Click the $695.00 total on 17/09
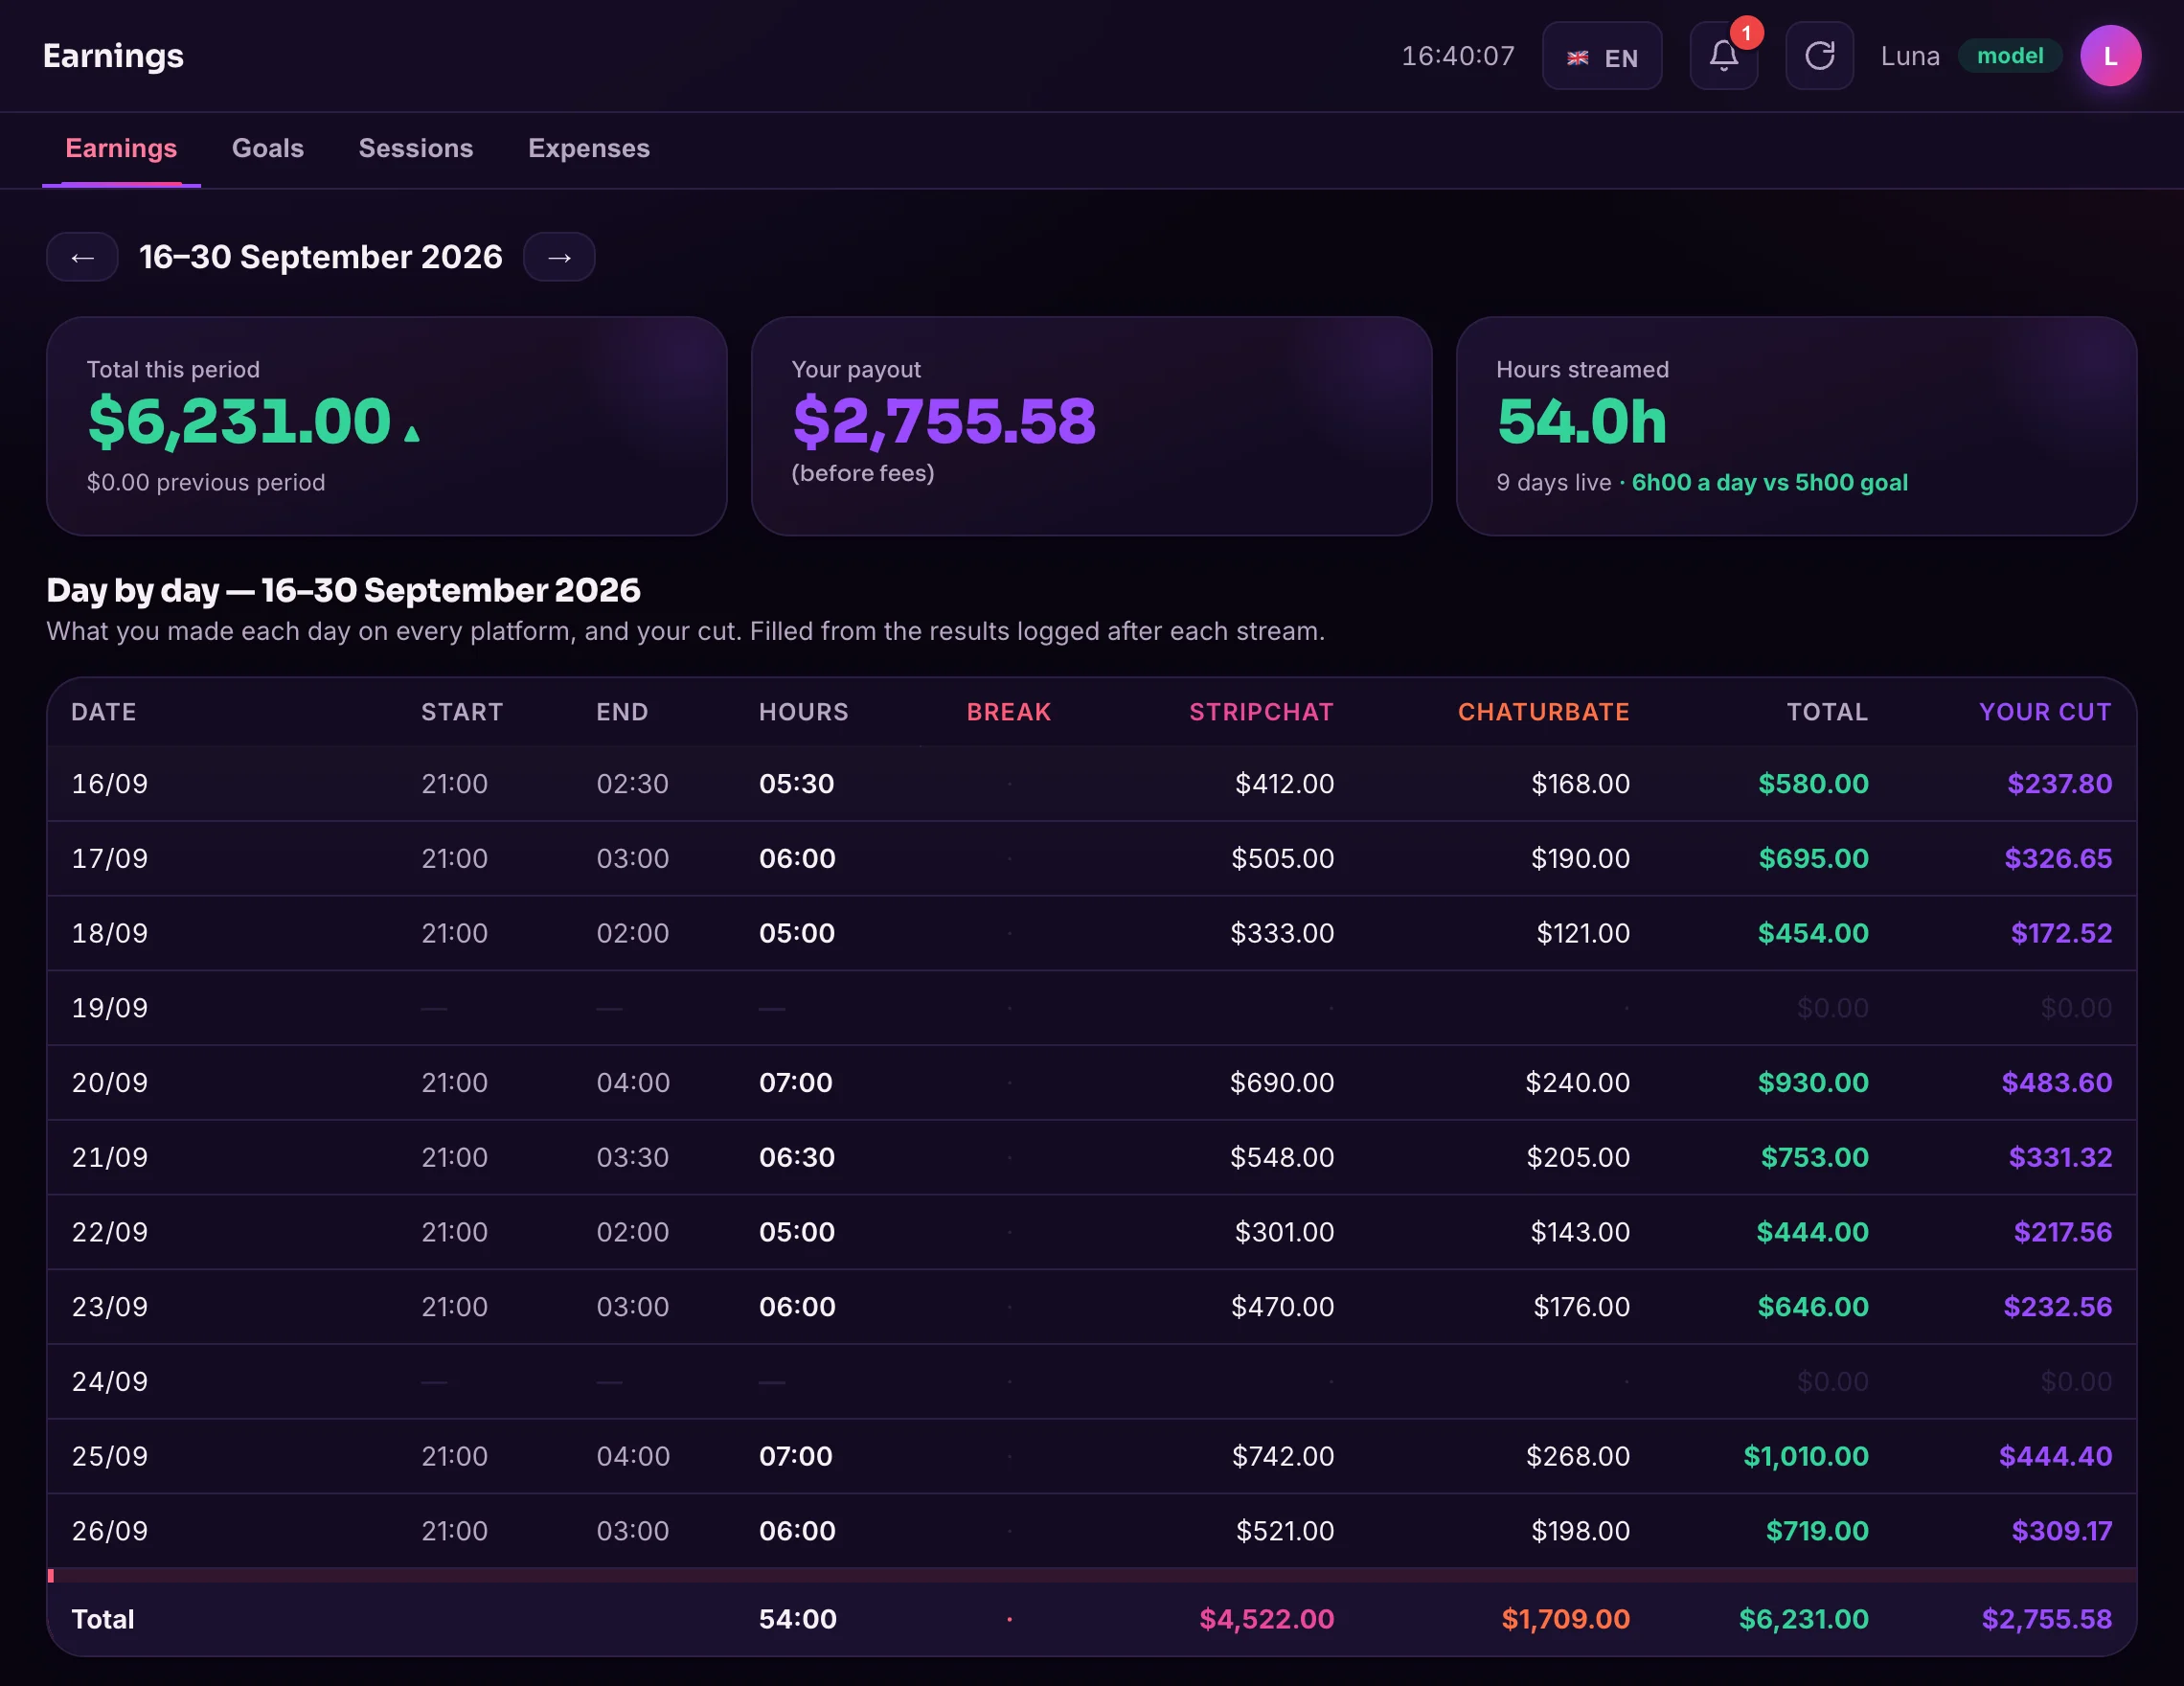2184x1686 pixels. tap(1813, 858)
